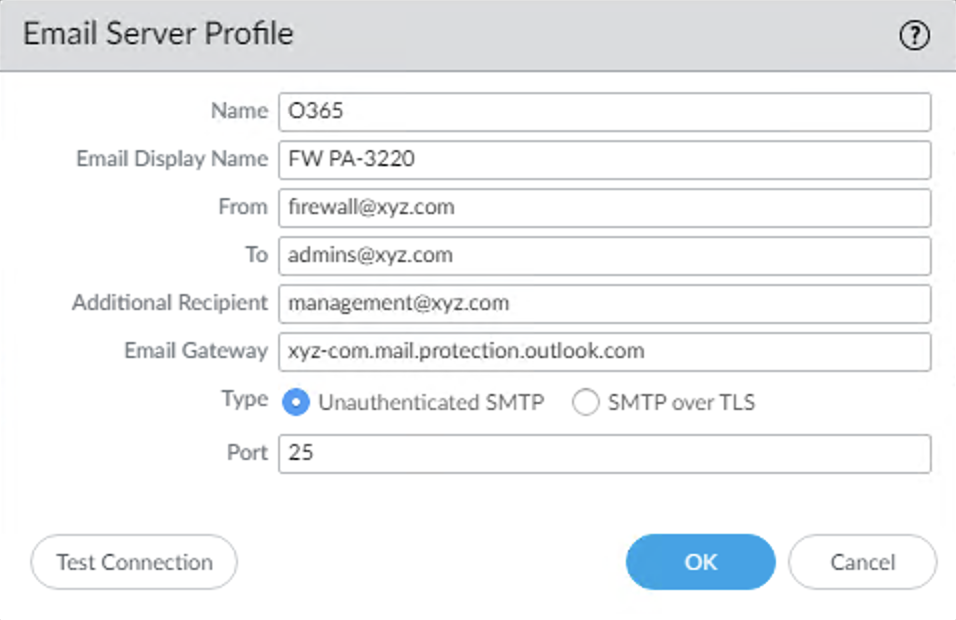Click the Cancel button
The image size is (956, 620).
tap(862, 561)
